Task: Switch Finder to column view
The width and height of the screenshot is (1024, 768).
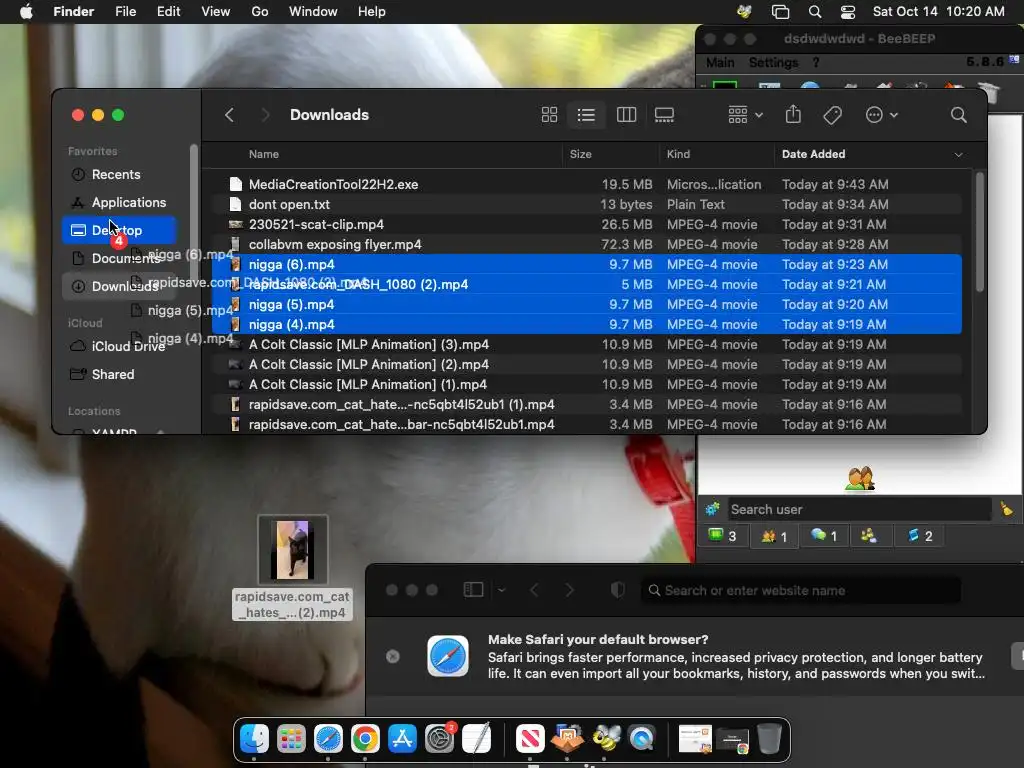Action: 626,115
